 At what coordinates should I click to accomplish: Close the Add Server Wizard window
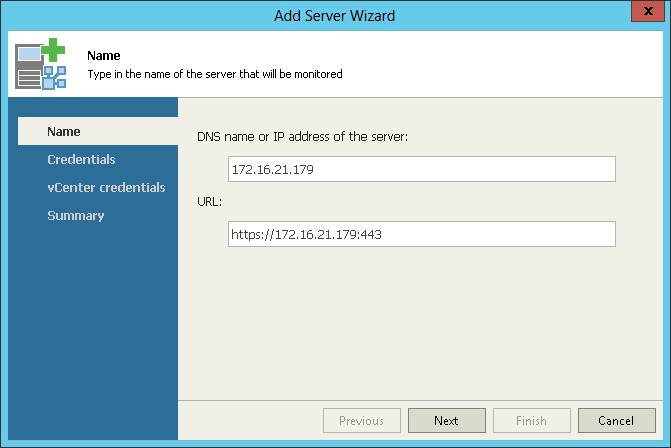(x=648, y=11)
